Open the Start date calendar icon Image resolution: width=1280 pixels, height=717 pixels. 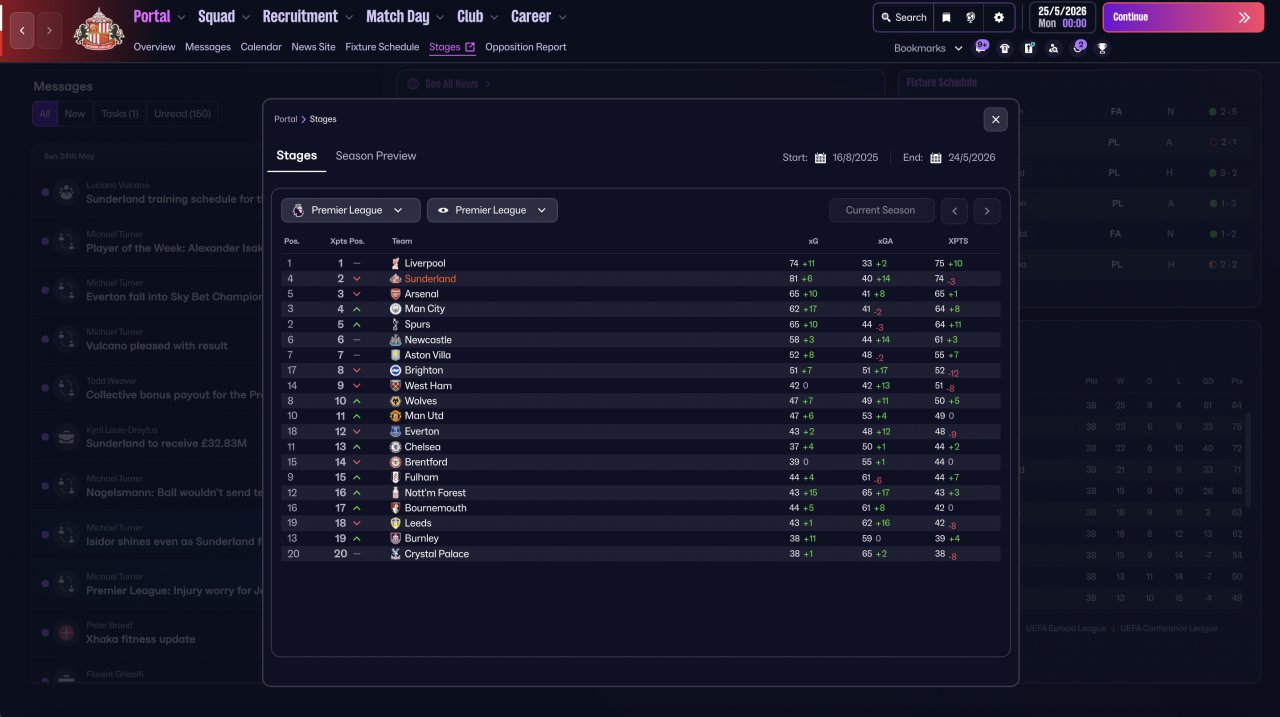click(x=820, y=158)
